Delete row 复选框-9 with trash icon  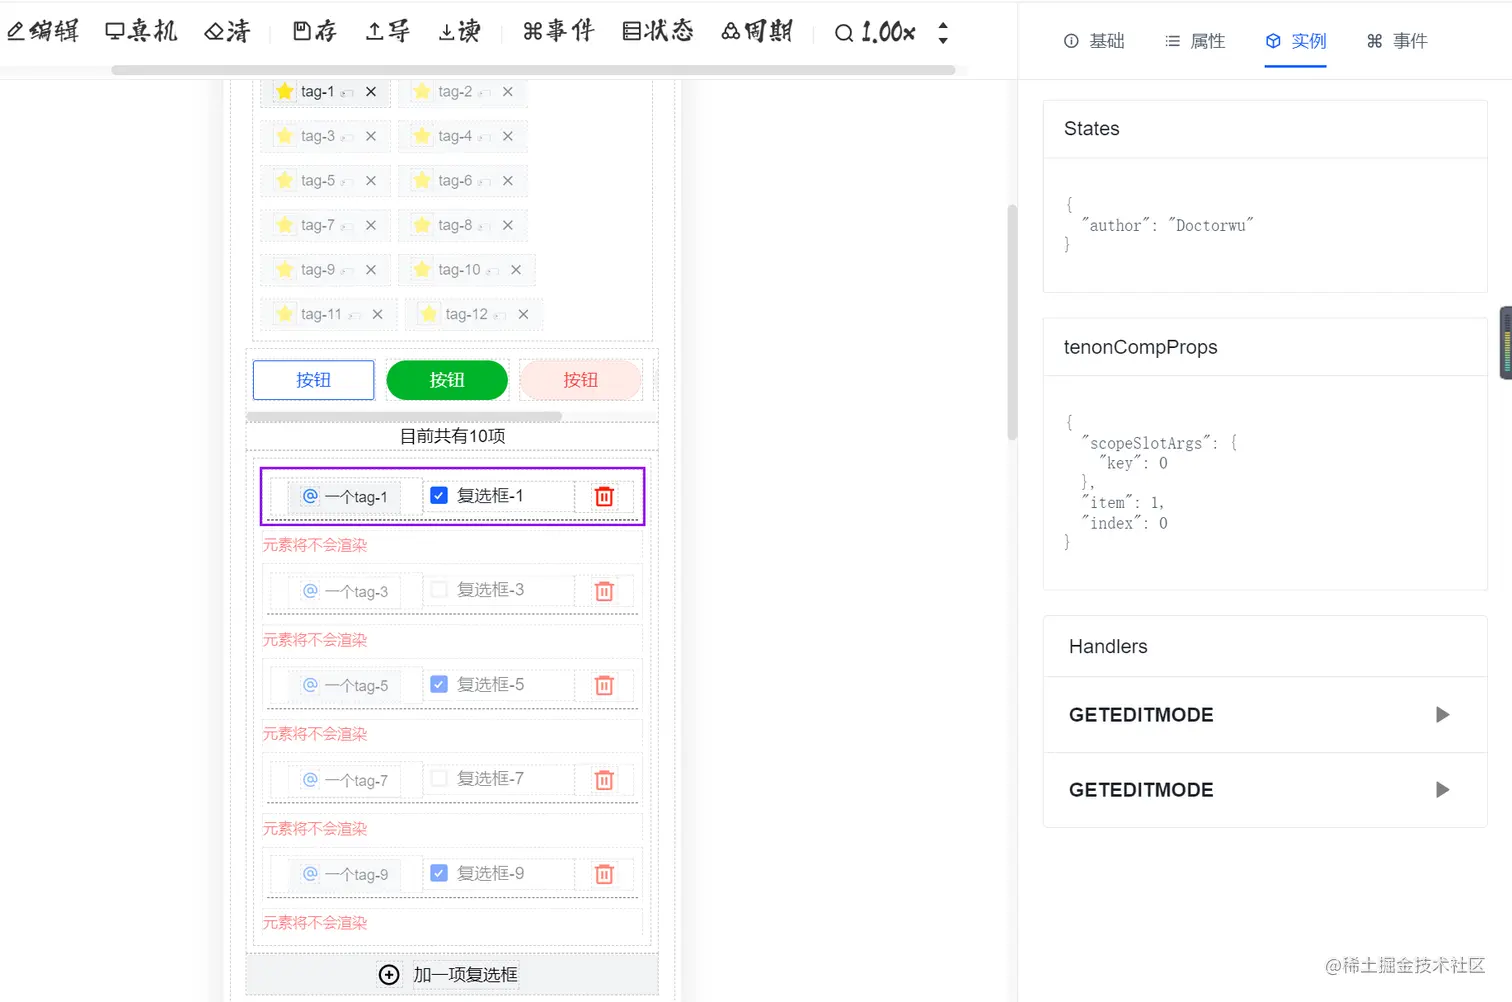(604, 874)
